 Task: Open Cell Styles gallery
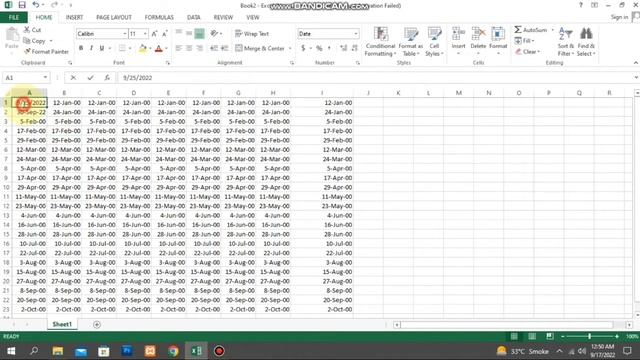pos(434,42)
